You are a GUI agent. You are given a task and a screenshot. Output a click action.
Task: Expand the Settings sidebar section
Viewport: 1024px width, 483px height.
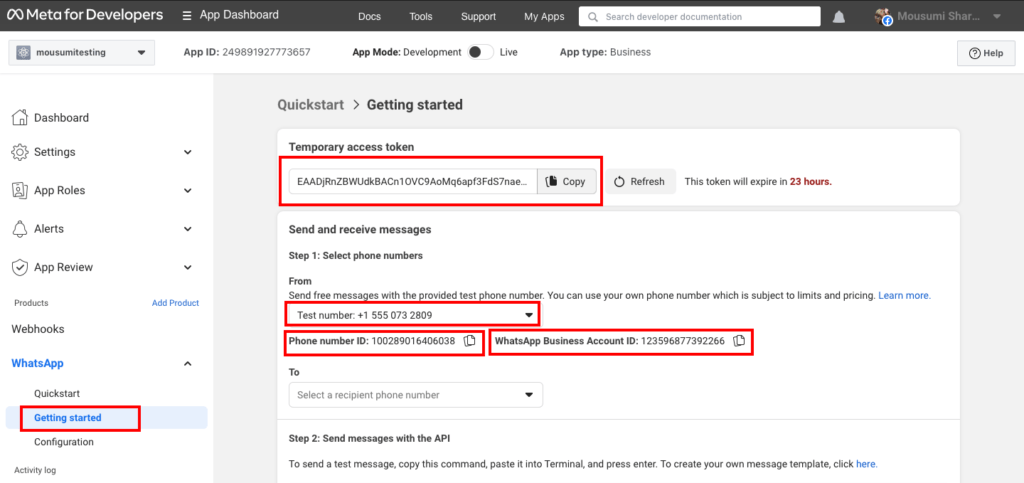[x=188, y=152]
